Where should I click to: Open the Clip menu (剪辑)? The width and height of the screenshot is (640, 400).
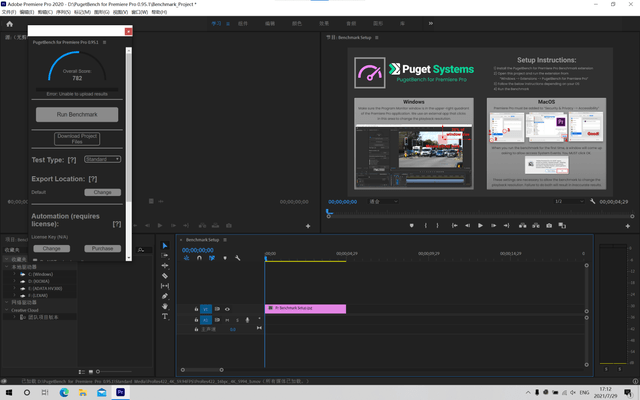click(45, 12)
